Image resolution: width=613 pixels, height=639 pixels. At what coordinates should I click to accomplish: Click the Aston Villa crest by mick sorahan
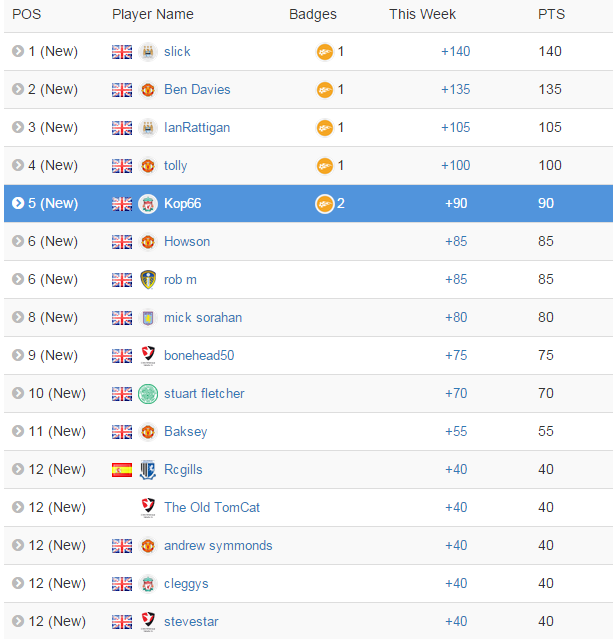(x=147, y=318)
